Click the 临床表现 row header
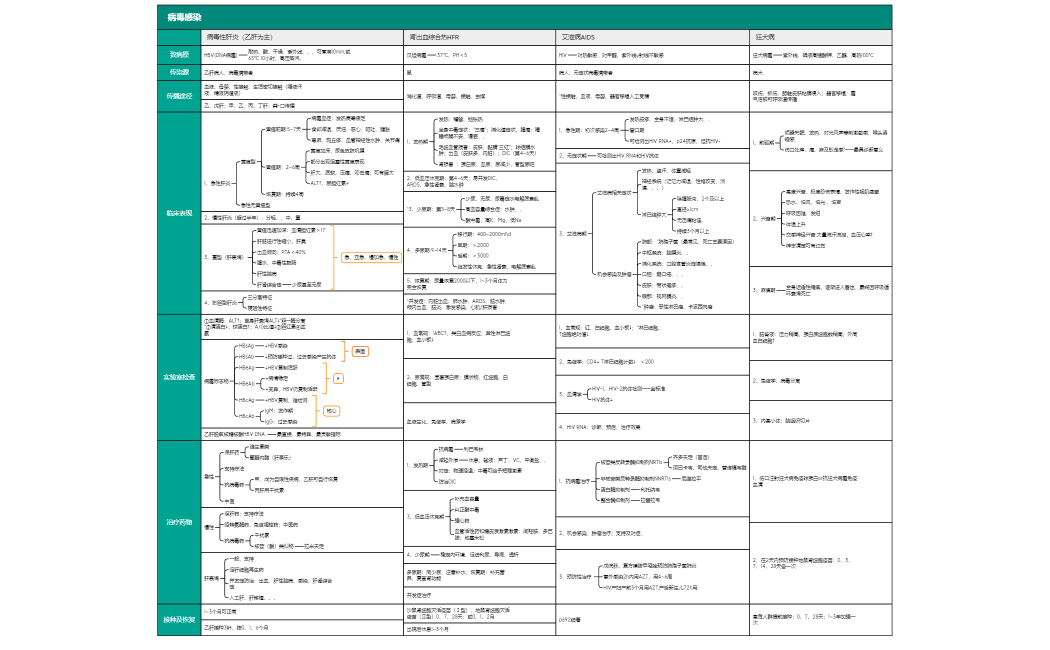The width and height of the screenshot is (1050, 650). click(x=179, y=213)
